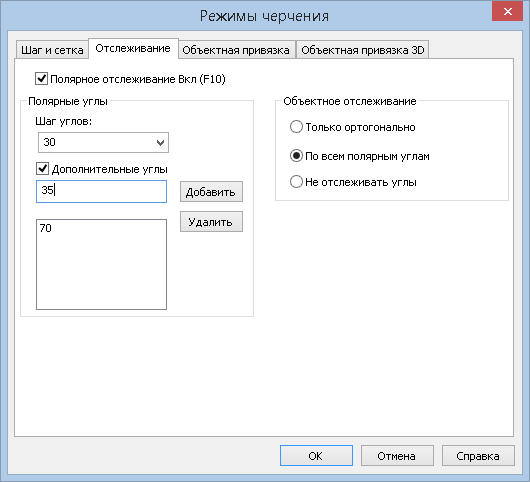Image resolution: width=530 pixels, height=482 pixels.
Task: Focus the additional angle input containing 35
Action: click(x=101, y=191)
